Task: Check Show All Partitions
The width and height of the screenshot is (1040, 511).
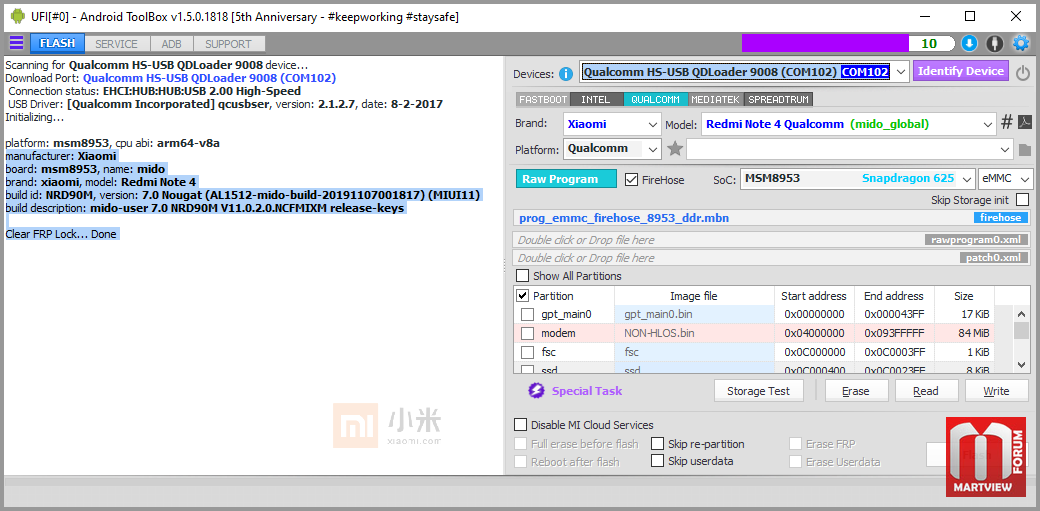Action: click(523, 275)
